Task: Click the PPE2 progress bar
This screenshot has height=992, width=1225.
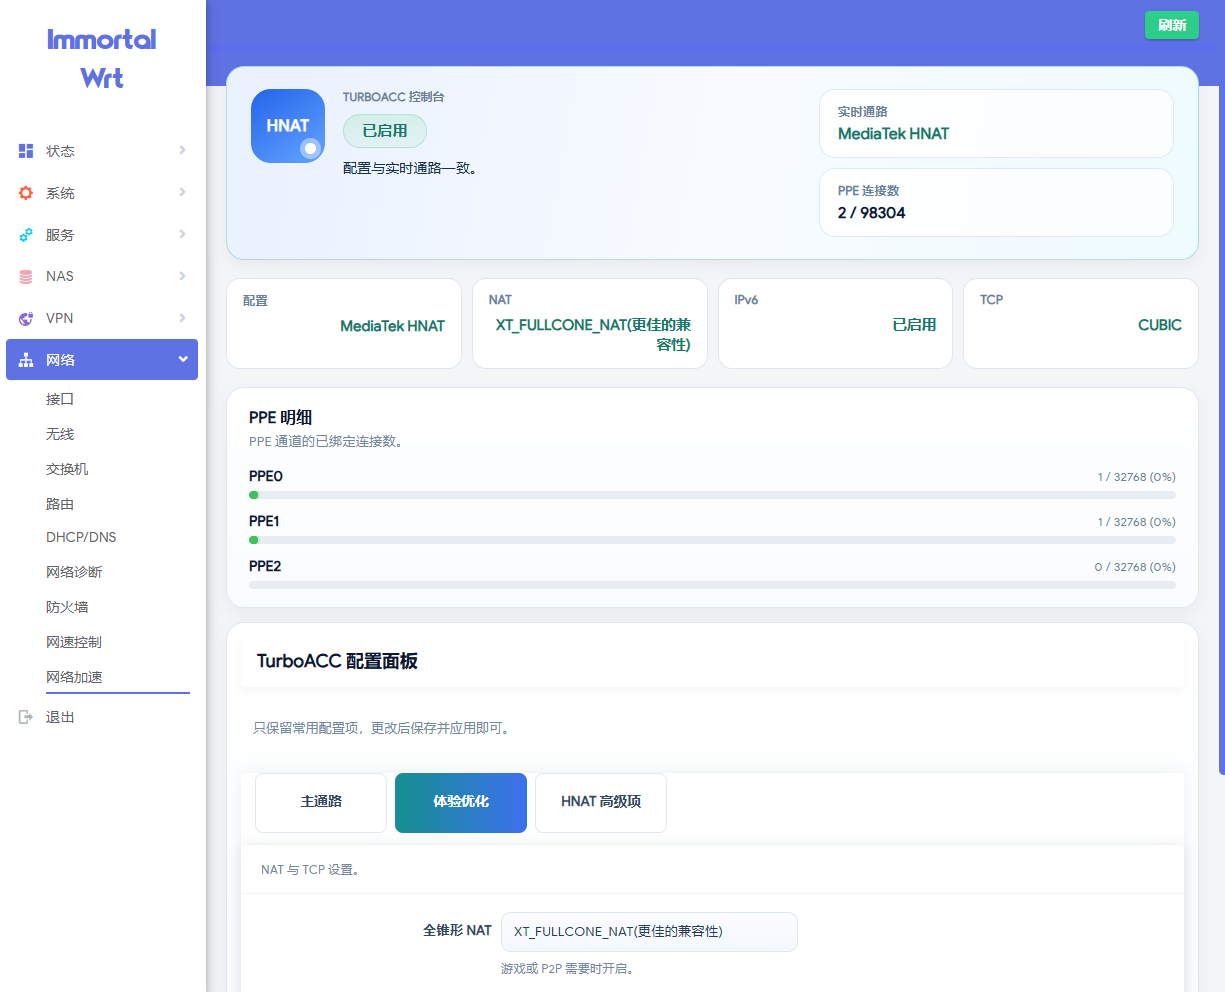Action: pyautogui.click(x=712, y=585)
